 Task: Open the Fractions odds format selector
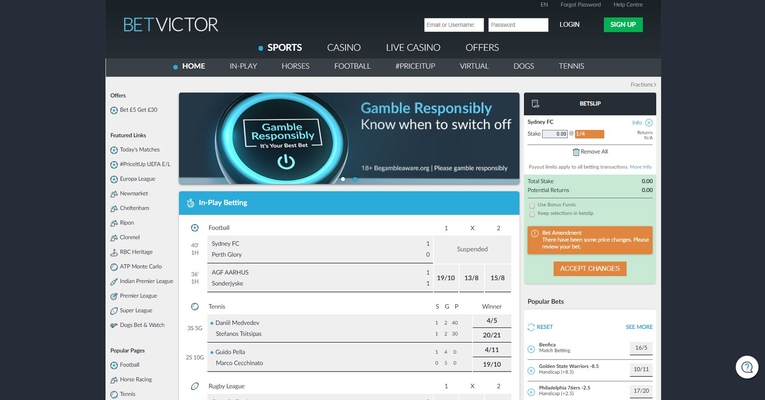click(643, 84)
